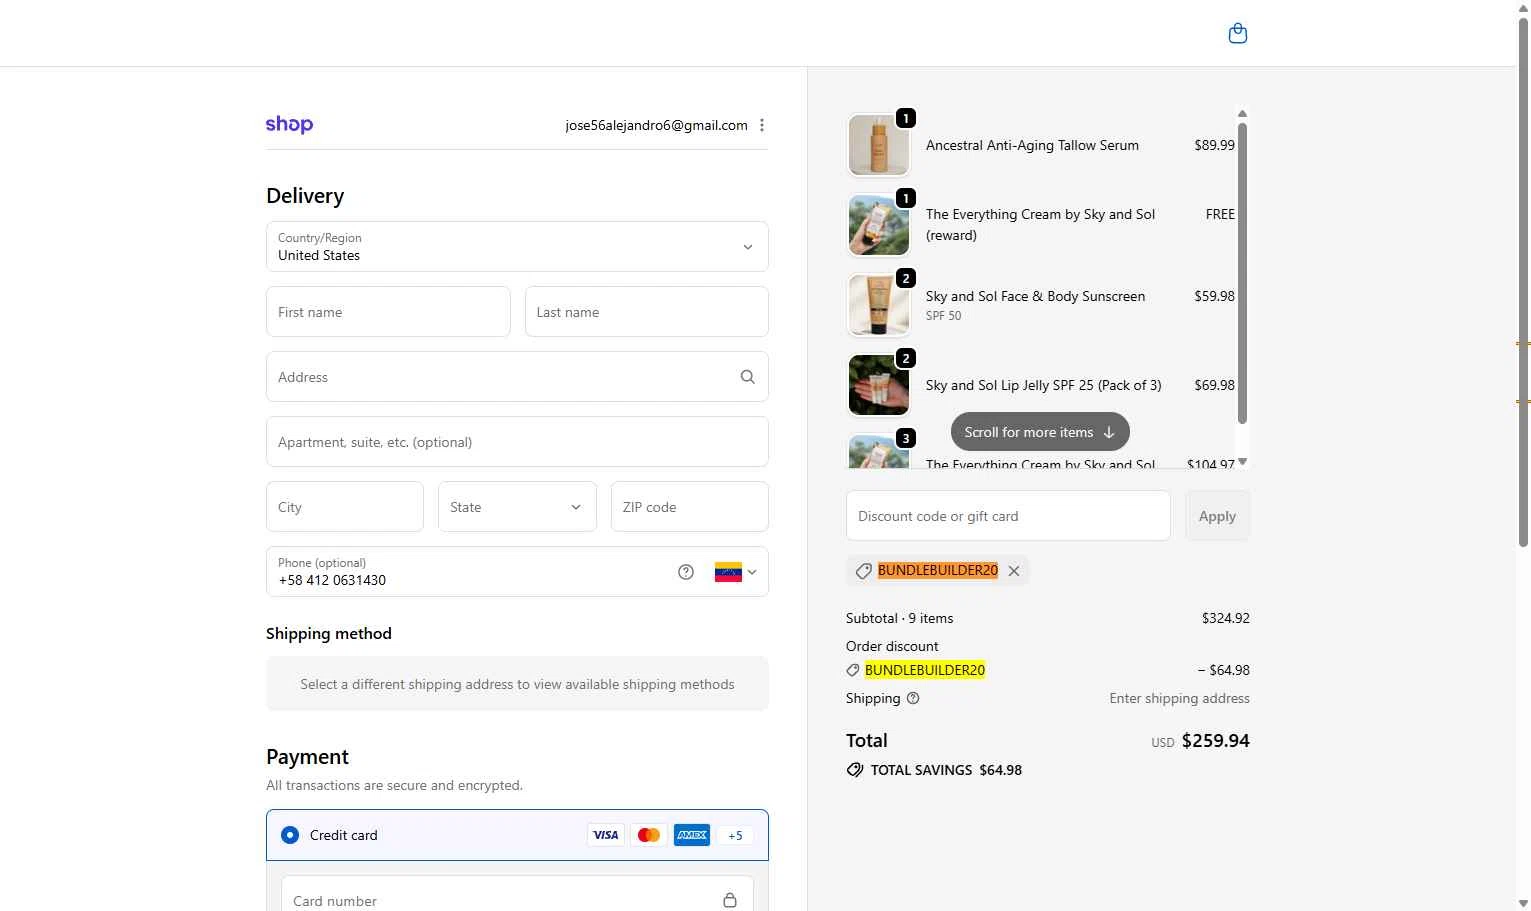Click the TOTAL SAVINGS $64.98 text

coord(946,770)
